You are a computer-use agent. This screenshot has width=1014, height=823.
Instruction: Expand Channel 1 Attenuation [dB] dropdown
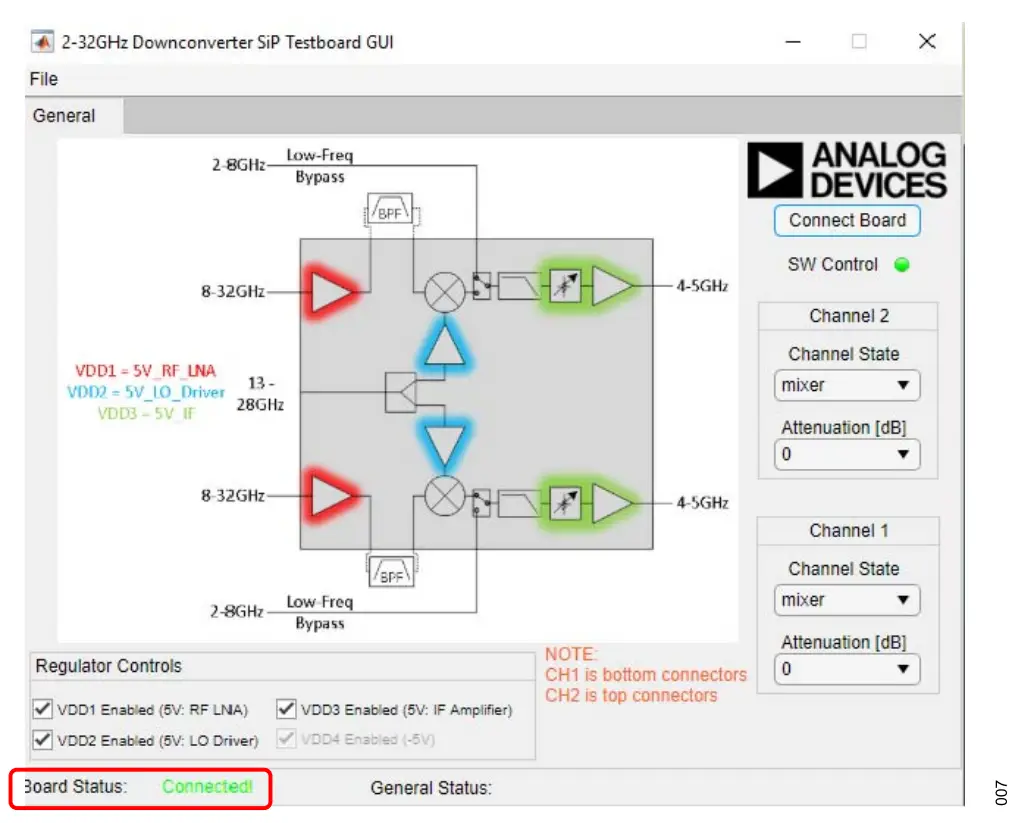(846, 669)
